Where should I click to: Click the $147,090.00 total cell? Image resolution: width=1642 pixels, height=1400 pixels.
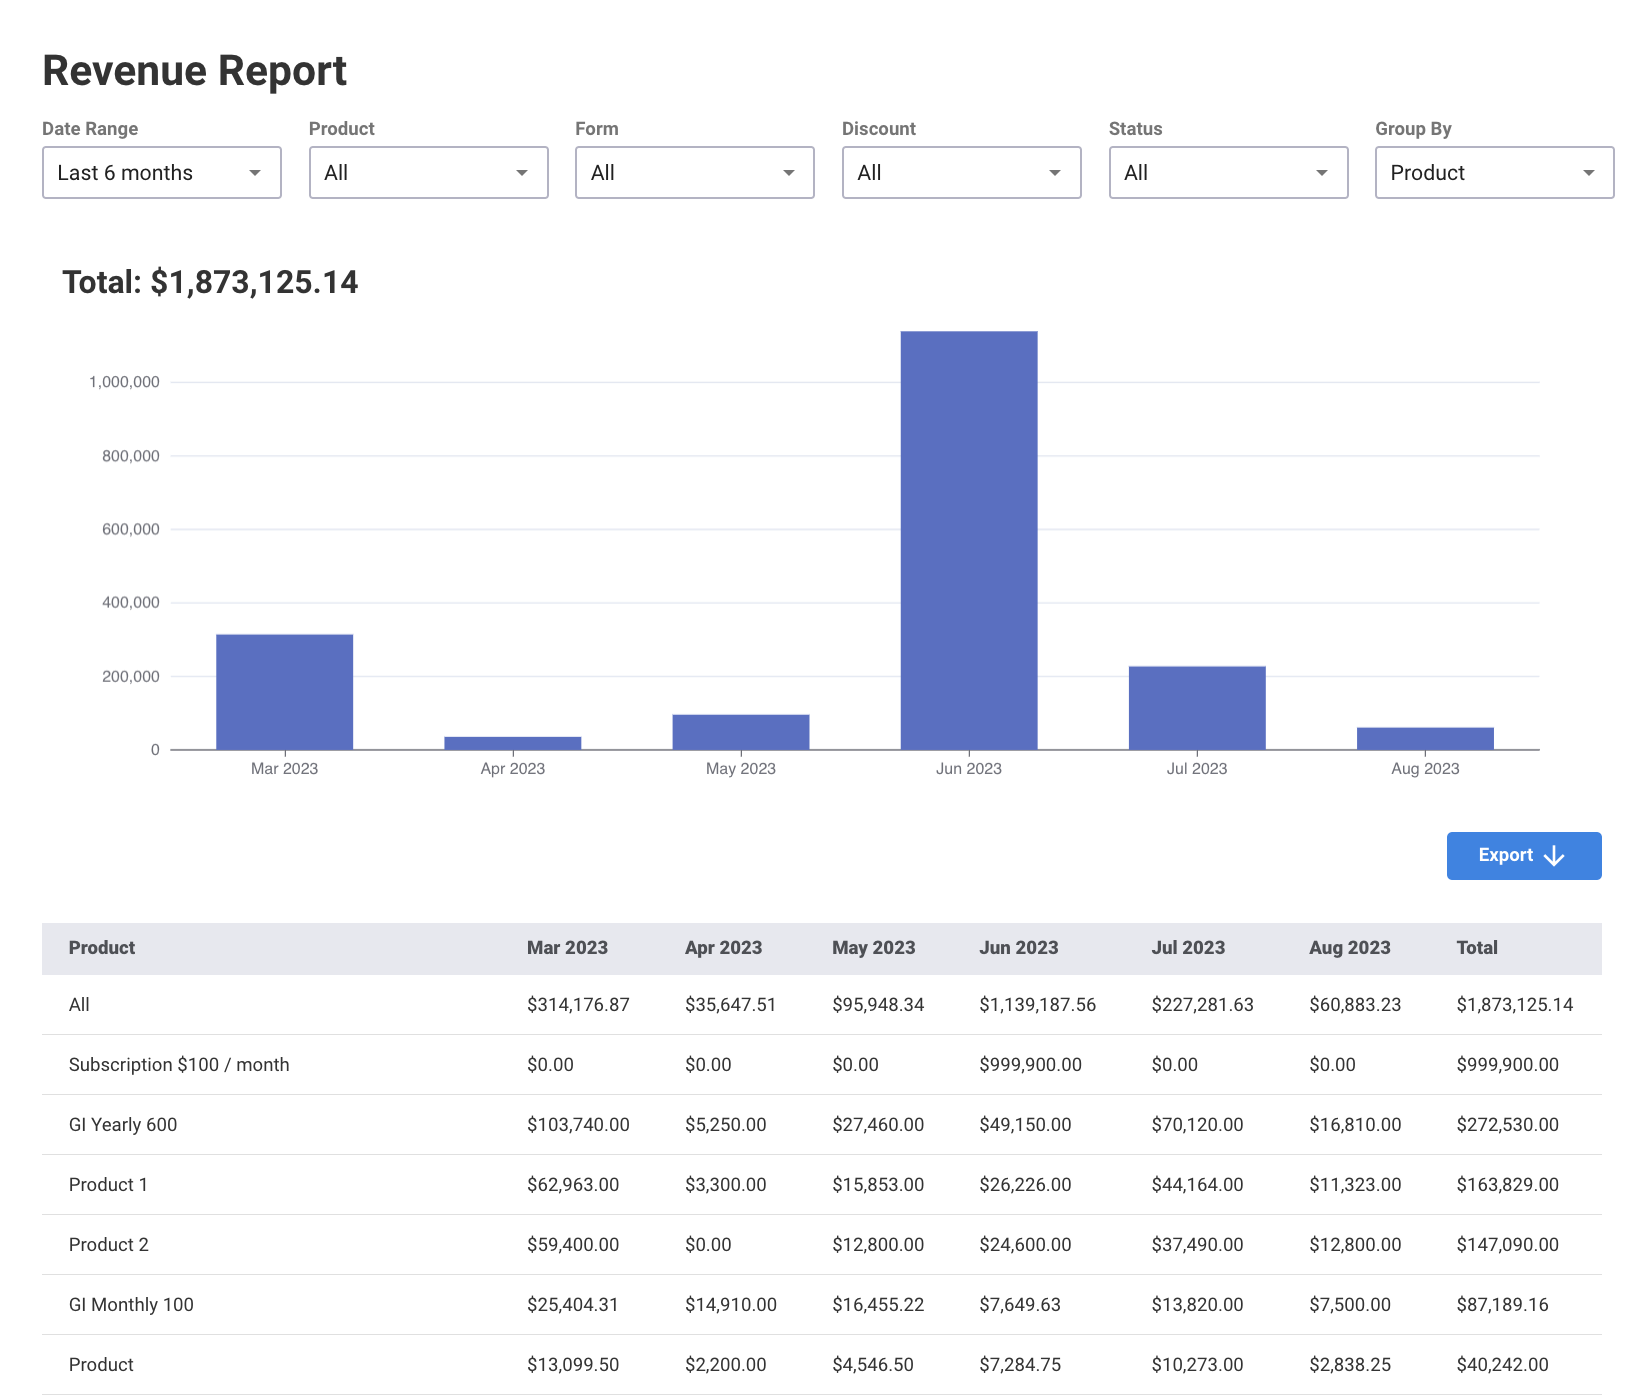(x=1507, y=1245)
